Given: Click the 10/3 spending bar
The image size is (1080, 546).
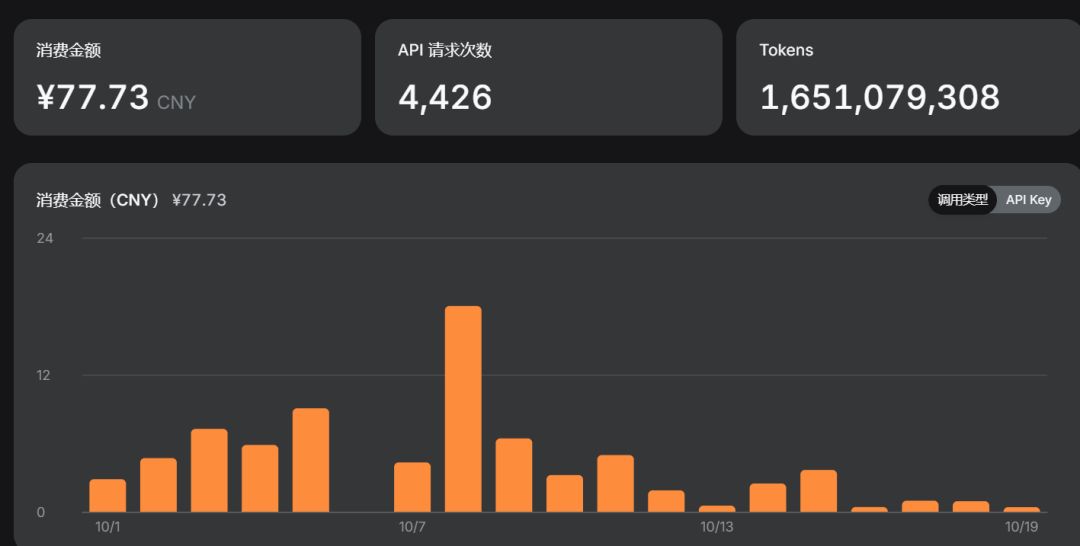Looking at the screenshot, I should click(x=209, y=470).
